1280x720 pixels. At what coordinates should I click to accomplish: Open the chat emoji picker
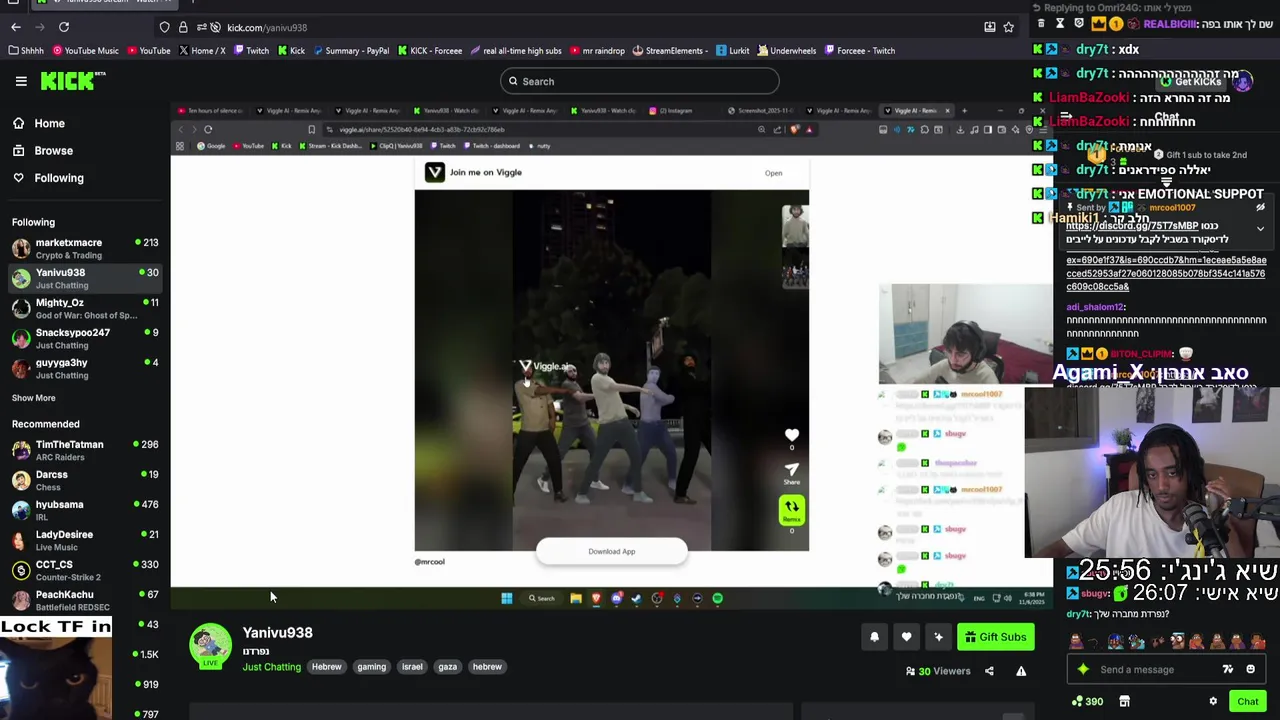click(1250, 670)
